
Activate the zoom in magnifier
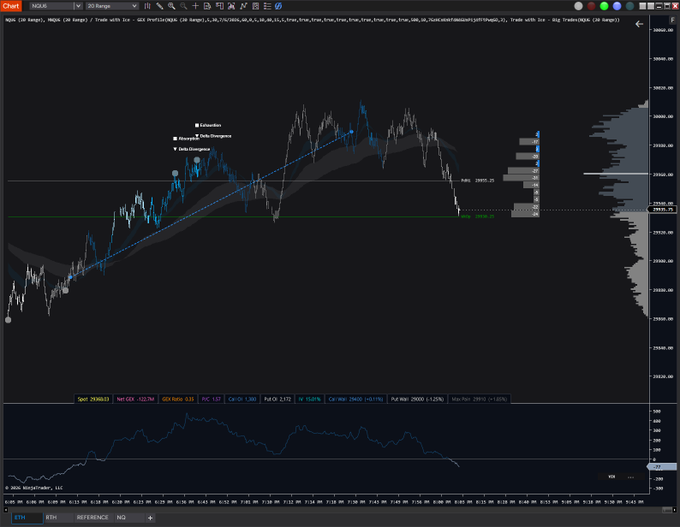172,6
